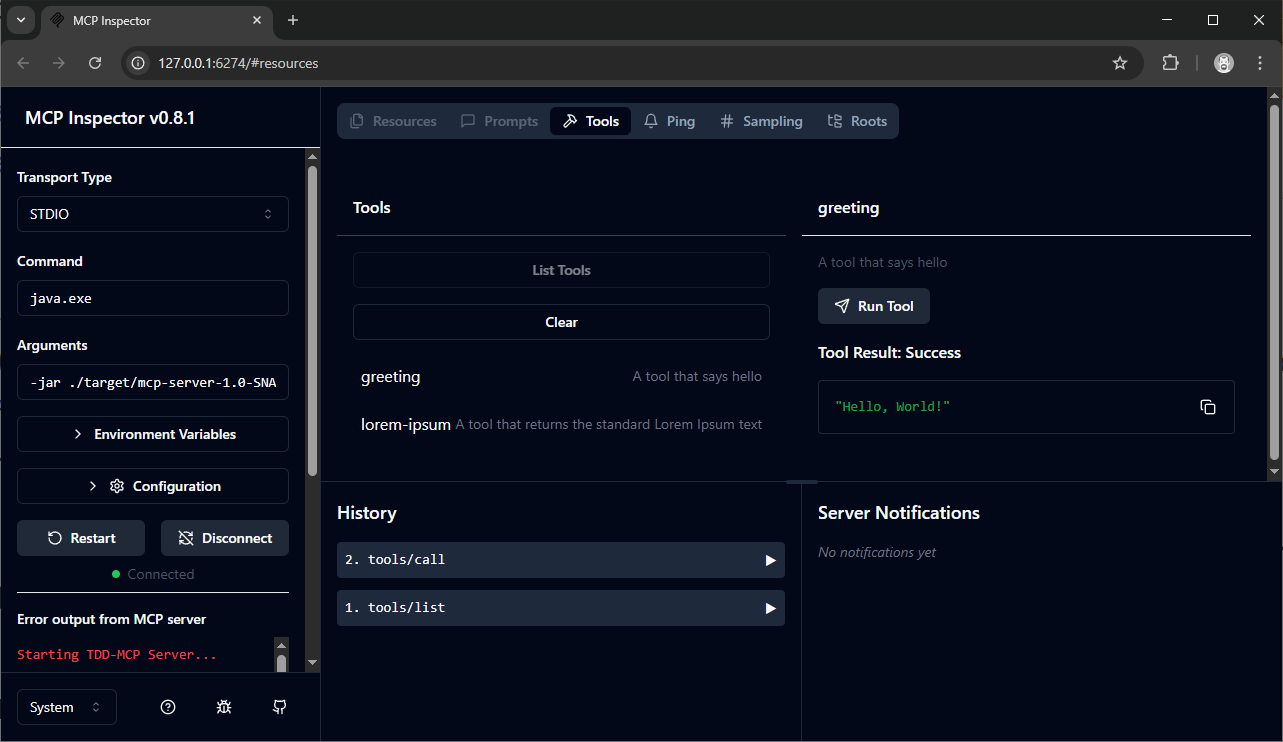
Task: Open the GitHub repository icon
Action: (x=280, y=707)
